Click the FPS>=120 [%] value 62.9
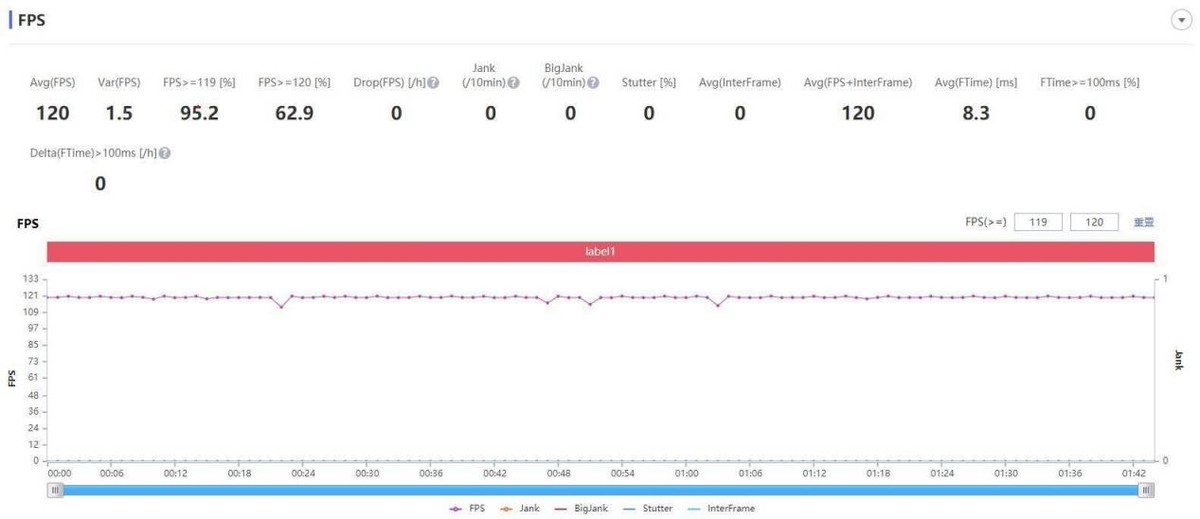The height and width of the screenshot is (519, 1200). (x=294, y=113)
